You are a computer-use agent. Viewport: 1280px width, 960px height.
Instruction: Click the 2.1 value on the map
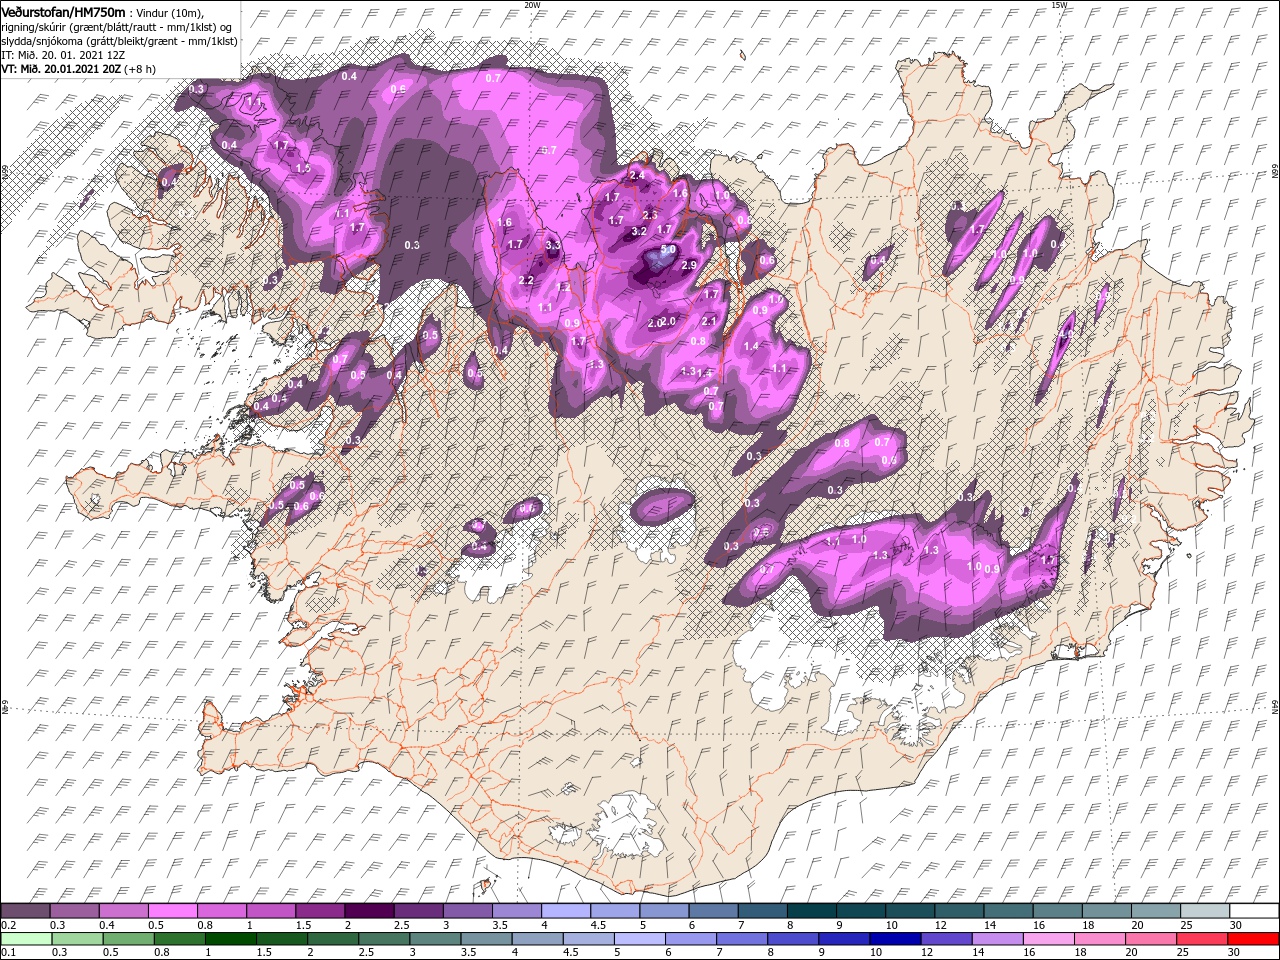709,321
